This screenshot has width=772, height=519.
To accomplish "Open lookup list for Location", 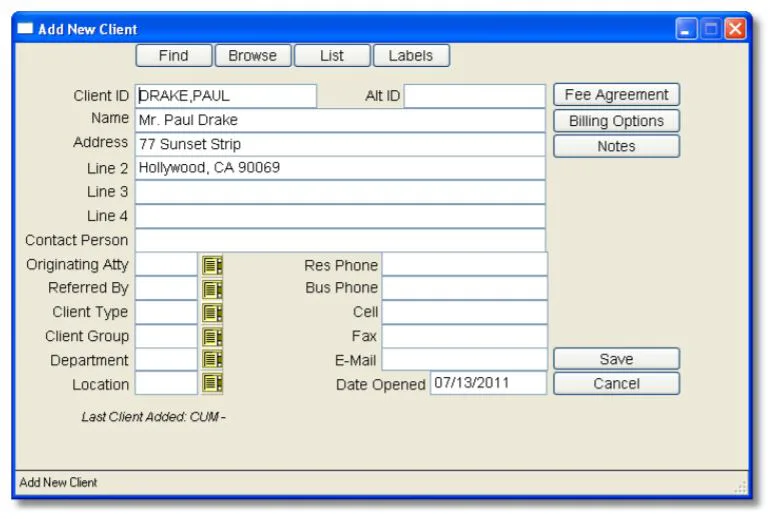I will click(212, 383).
